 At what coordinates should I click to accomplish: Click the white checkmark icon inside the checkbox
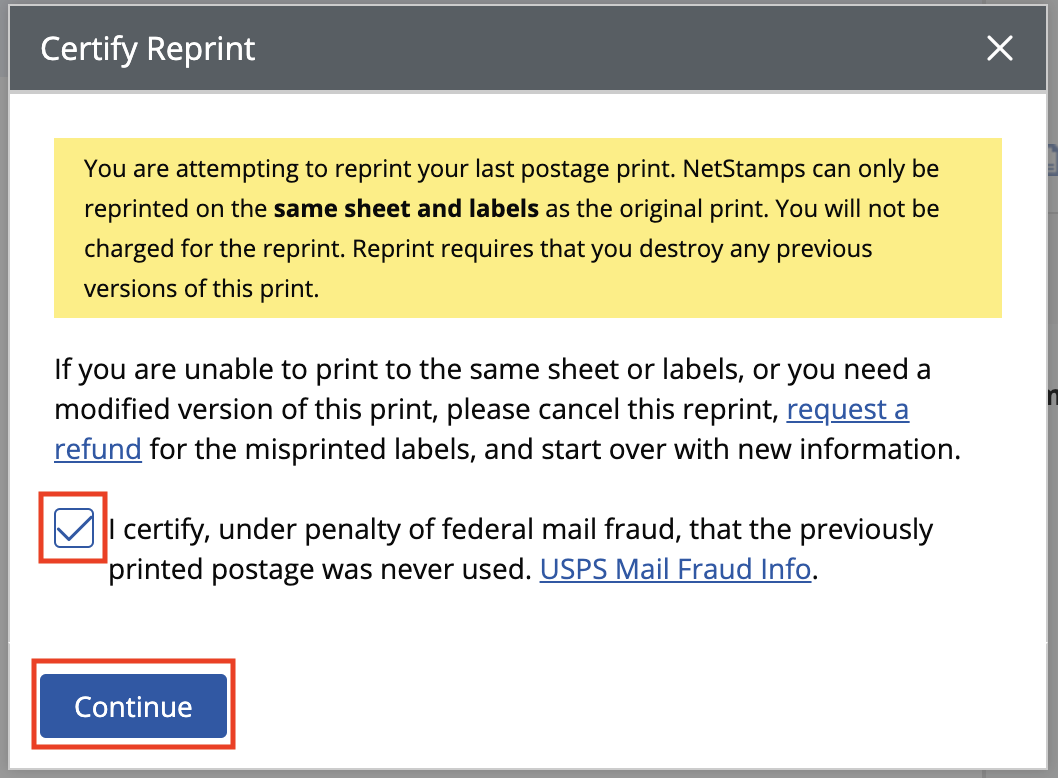click(72, 528)
